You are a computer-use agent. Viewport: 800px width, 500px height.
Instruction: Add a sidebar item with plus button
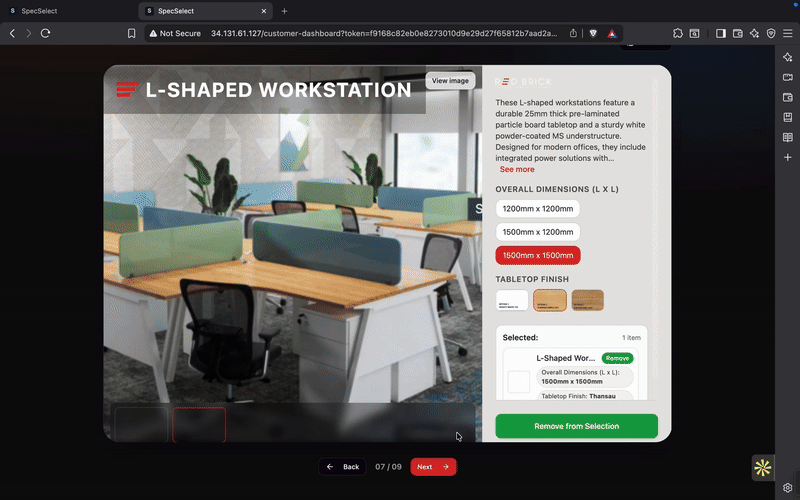click(788, 157)
